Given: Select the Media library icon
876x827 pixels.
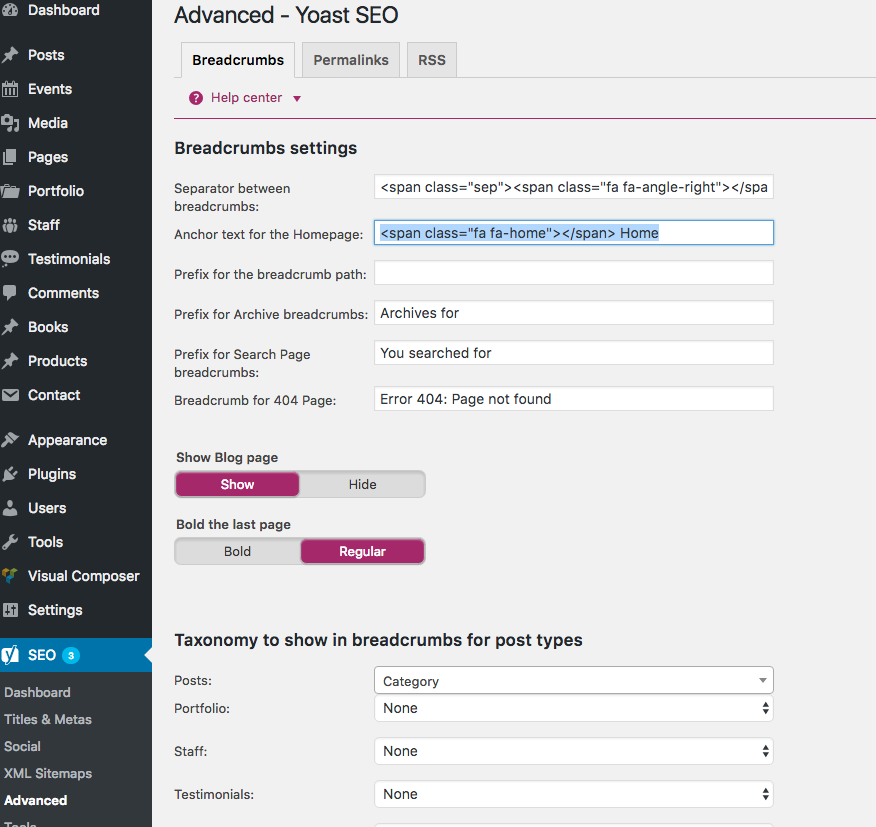Looking at the screenshot, I should click(x=12, y=122).
